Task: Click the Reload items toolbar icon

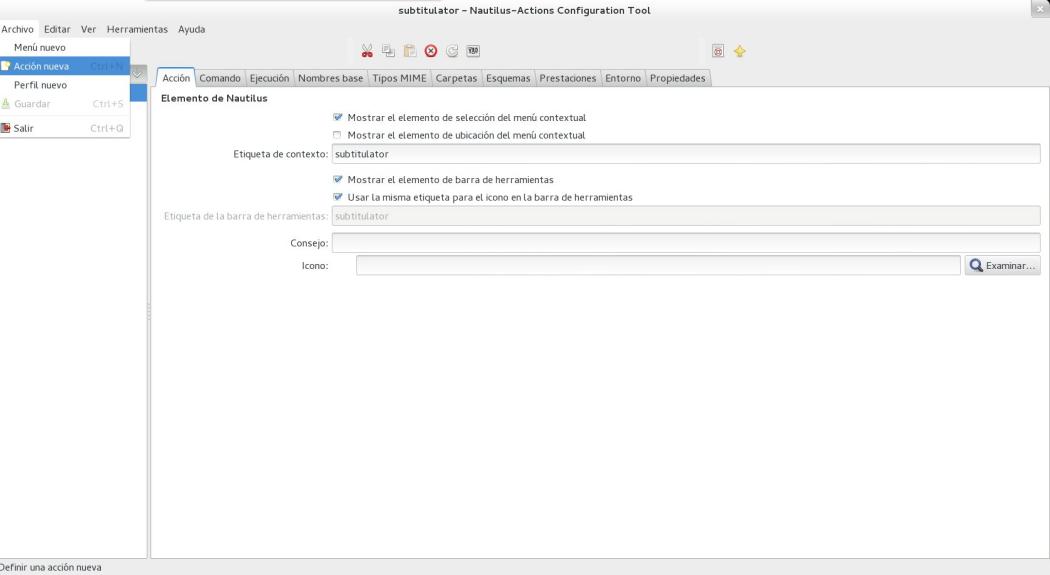Action: click(452, 51)
